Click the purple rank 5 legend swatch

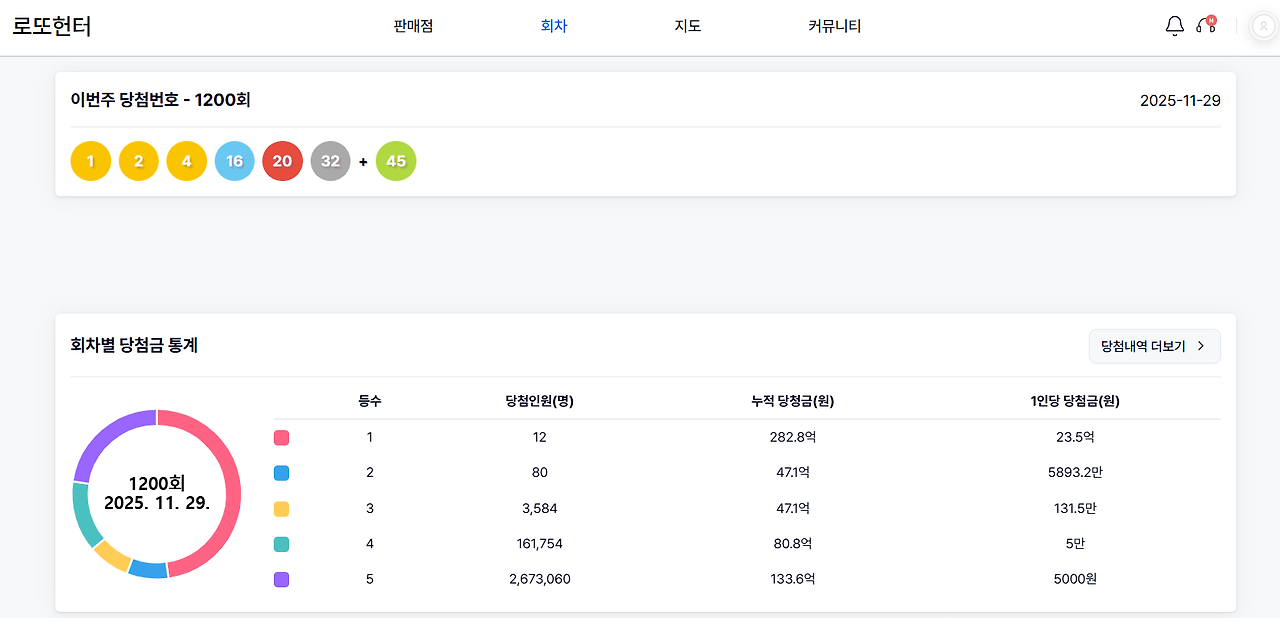(x=282, y=579)
